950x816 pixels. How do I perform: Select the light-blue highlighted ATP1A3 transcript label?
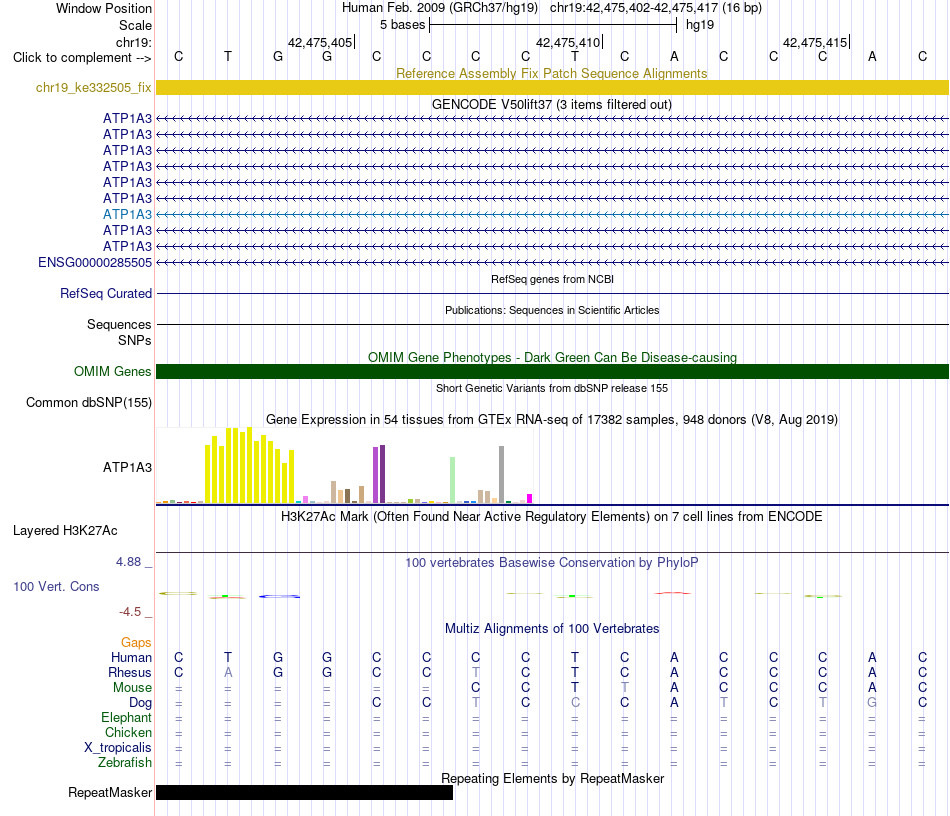click(x=127, y=214)
